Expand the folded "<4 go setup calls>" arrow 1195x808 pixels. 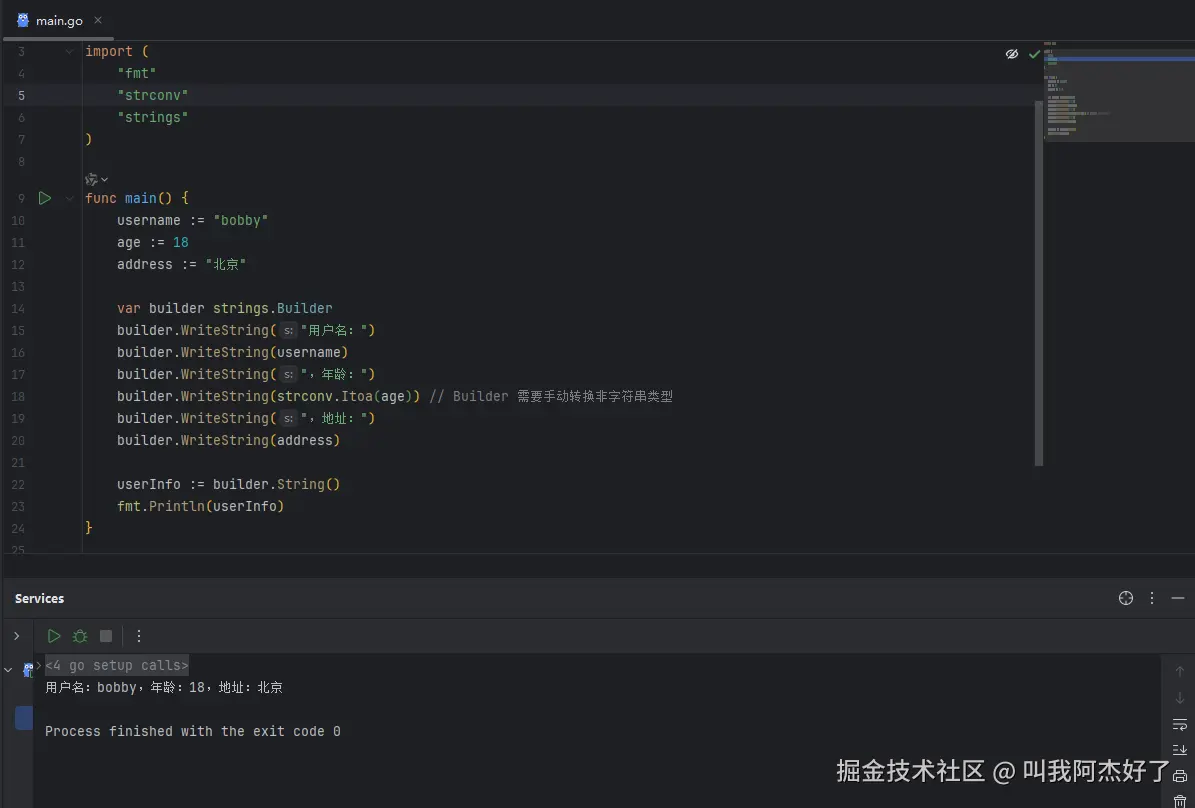pyautogui.click(x=39, y=665)
